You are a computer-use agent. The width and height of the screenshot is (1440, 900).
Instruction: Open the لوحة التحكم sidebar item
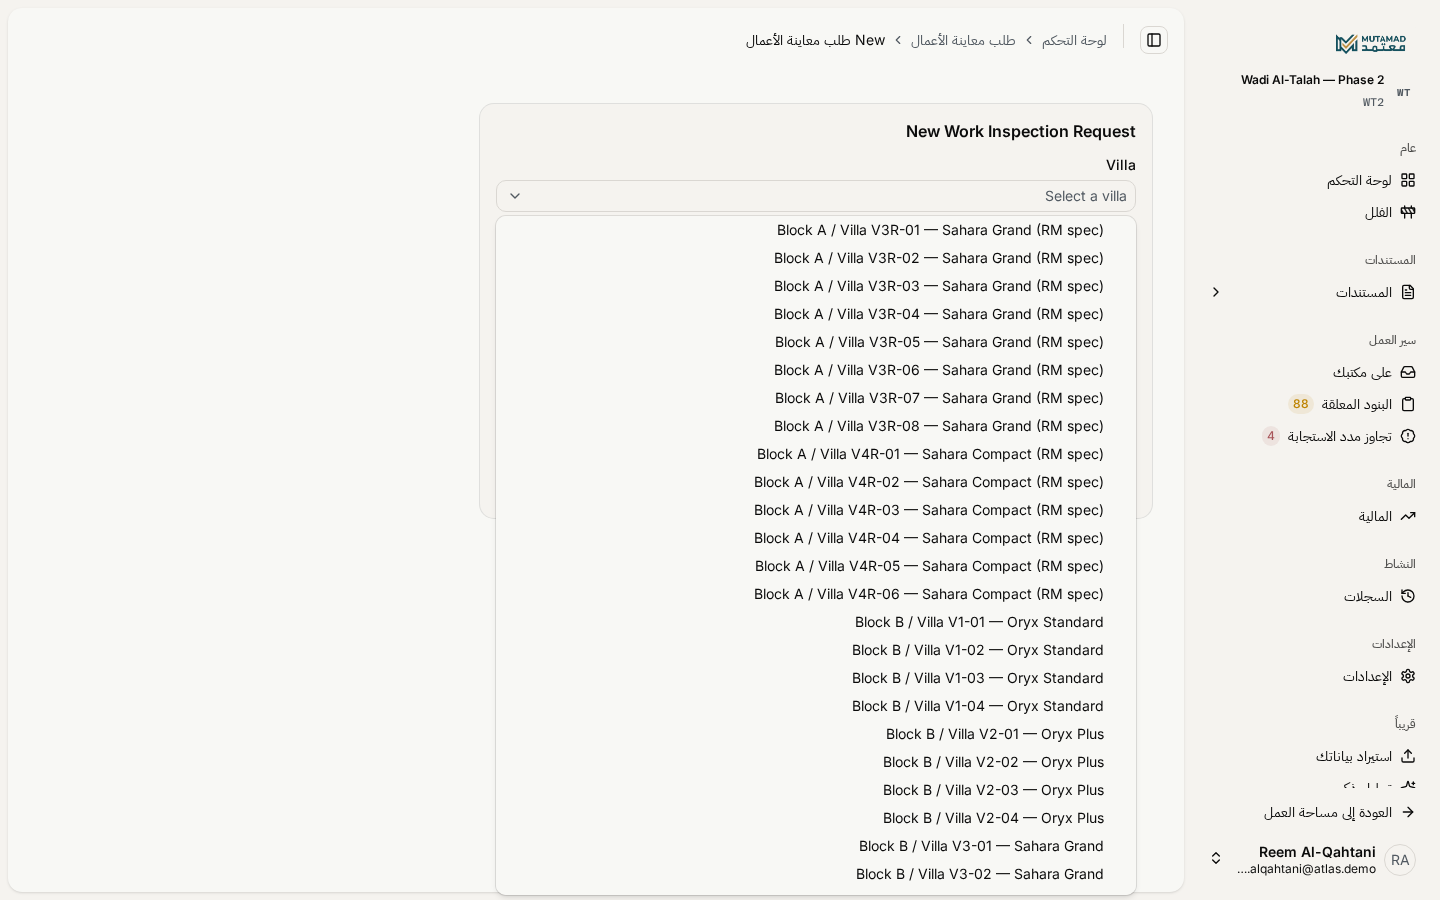pos(1312,180)
